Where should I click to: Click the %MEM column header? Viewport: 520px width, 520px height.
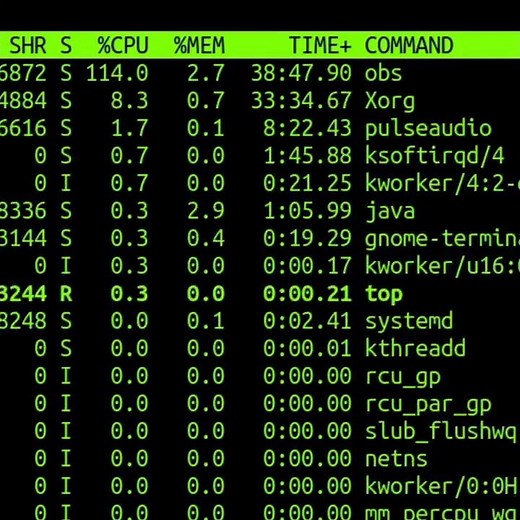(x=199, y=45)
